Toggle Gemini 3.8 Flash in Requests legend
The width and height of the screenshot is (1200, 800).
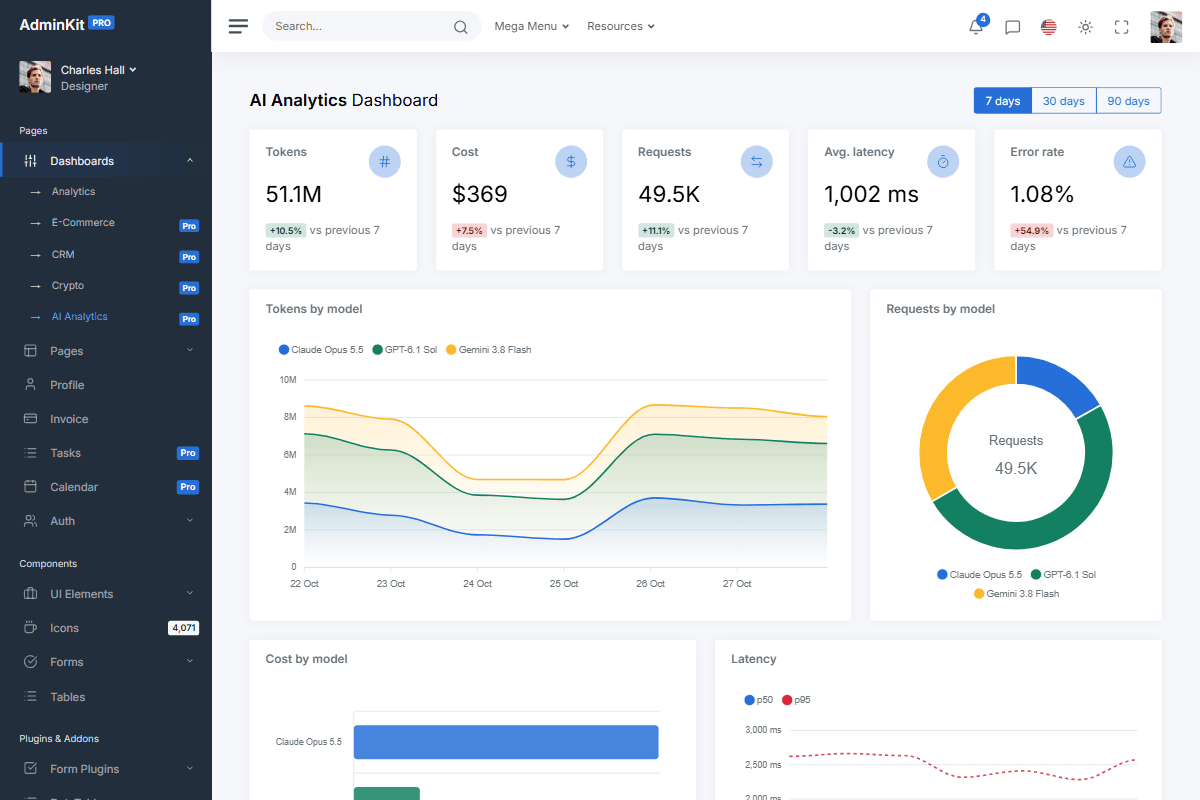pyautogui.click(x=1016, y=594)
